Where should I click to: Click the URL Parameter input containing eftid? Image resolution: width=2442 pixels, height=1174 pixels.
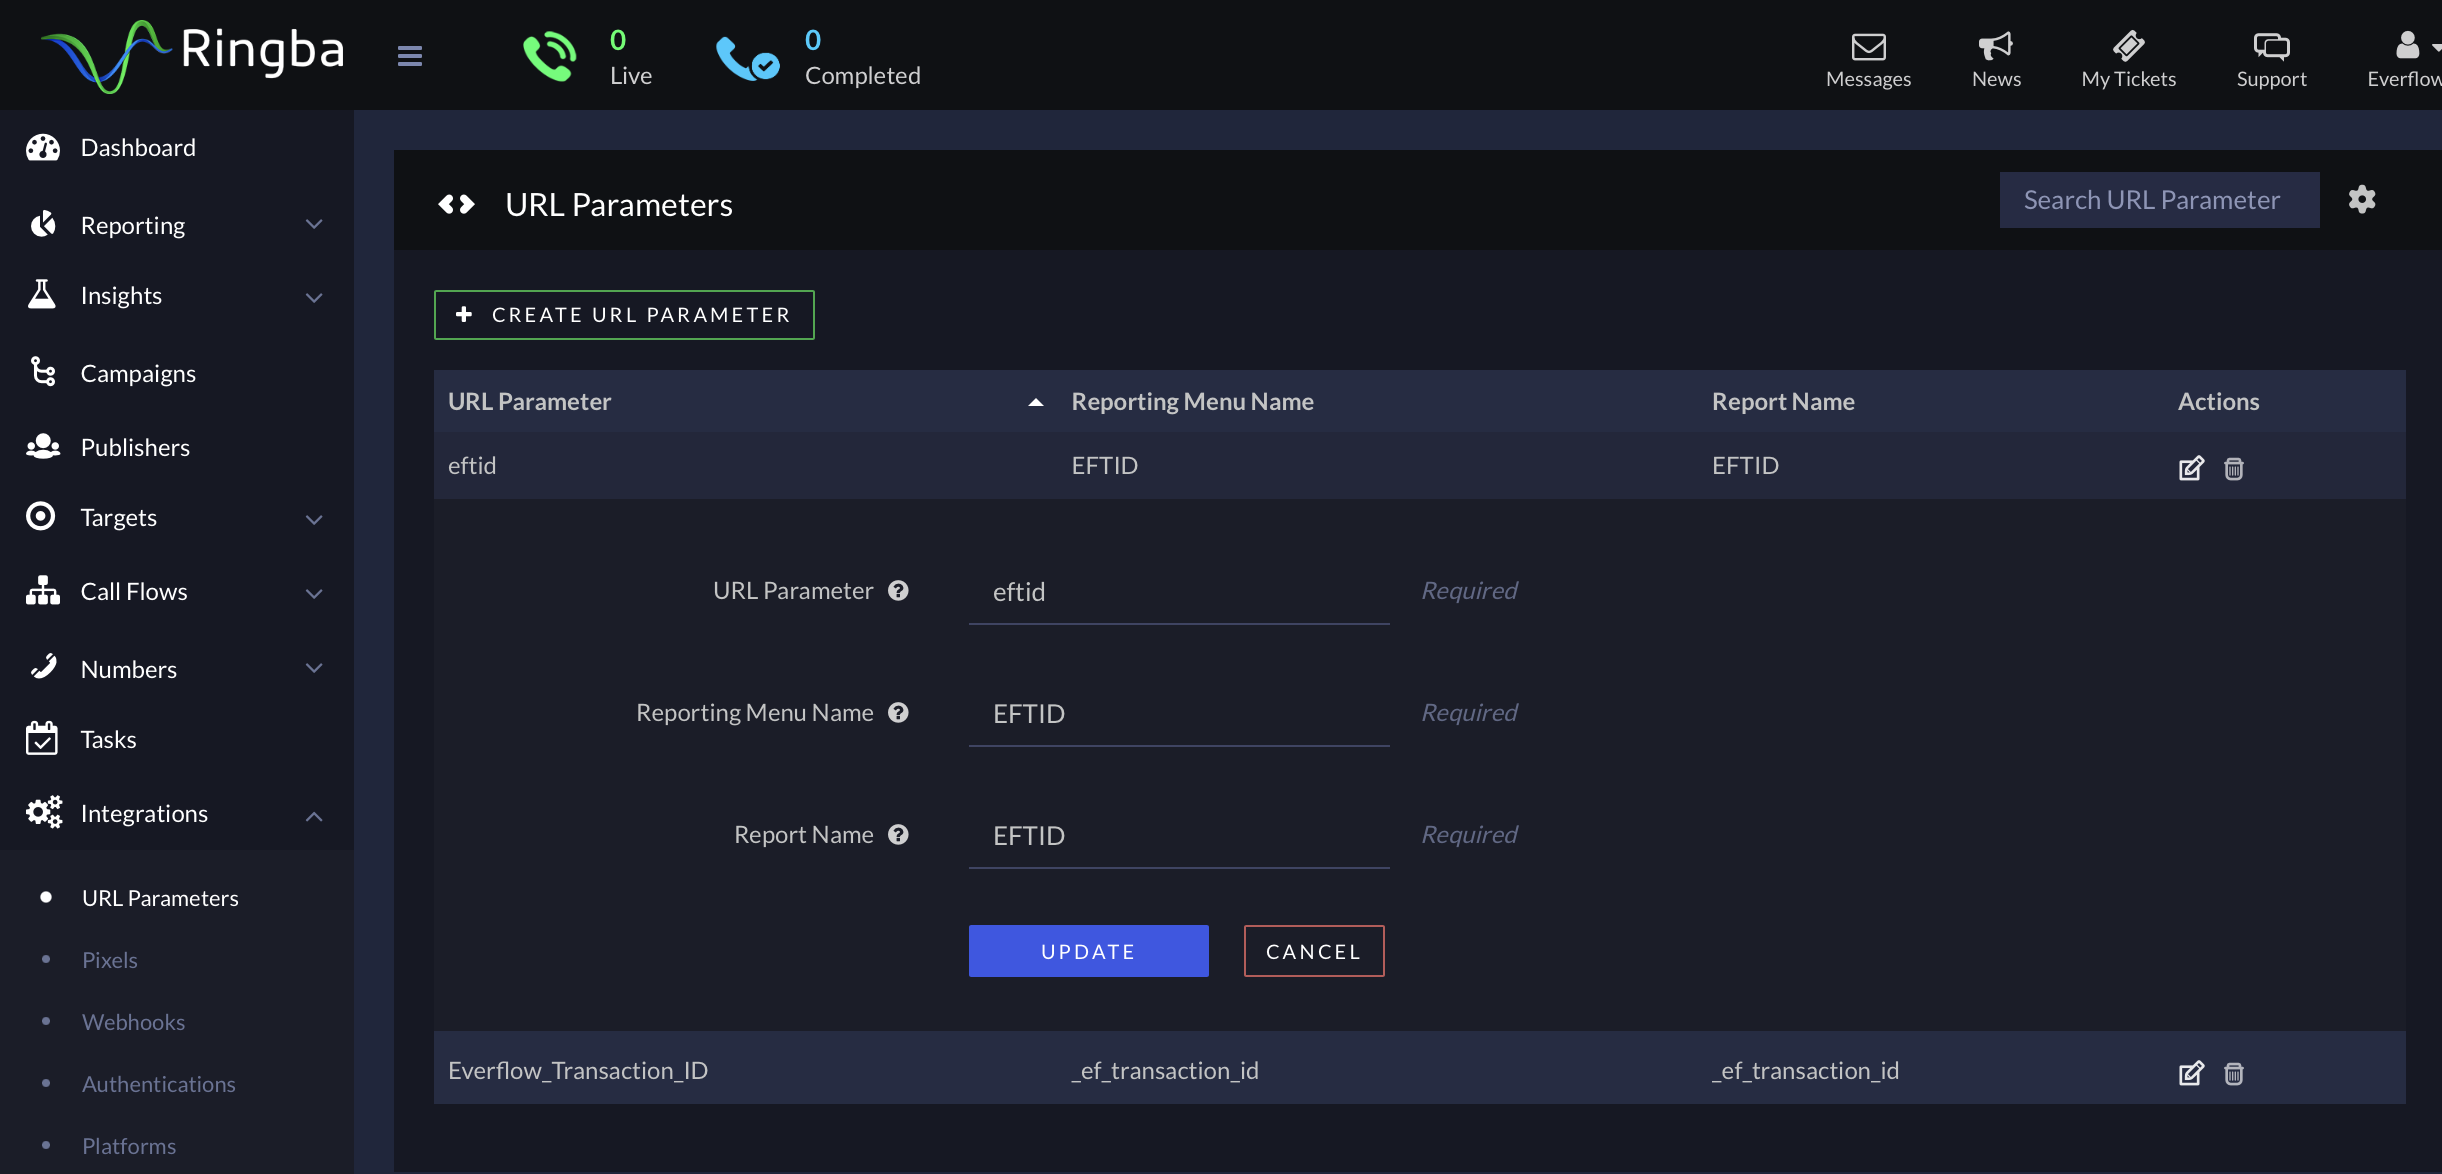[x=1179, y=592]
